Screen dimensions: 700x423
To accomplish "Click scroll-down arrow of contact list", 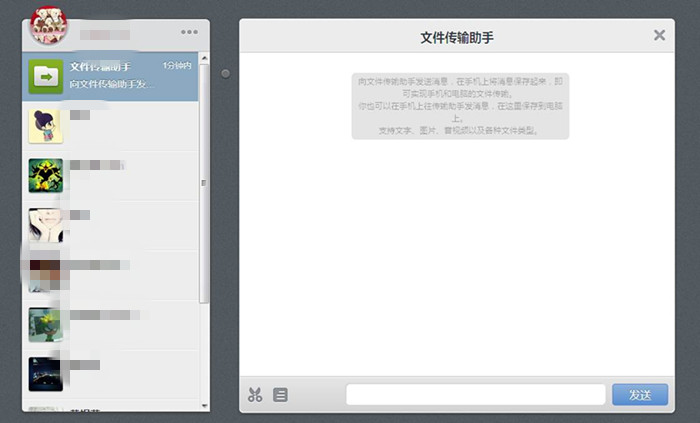I will (x=204, y=406).
